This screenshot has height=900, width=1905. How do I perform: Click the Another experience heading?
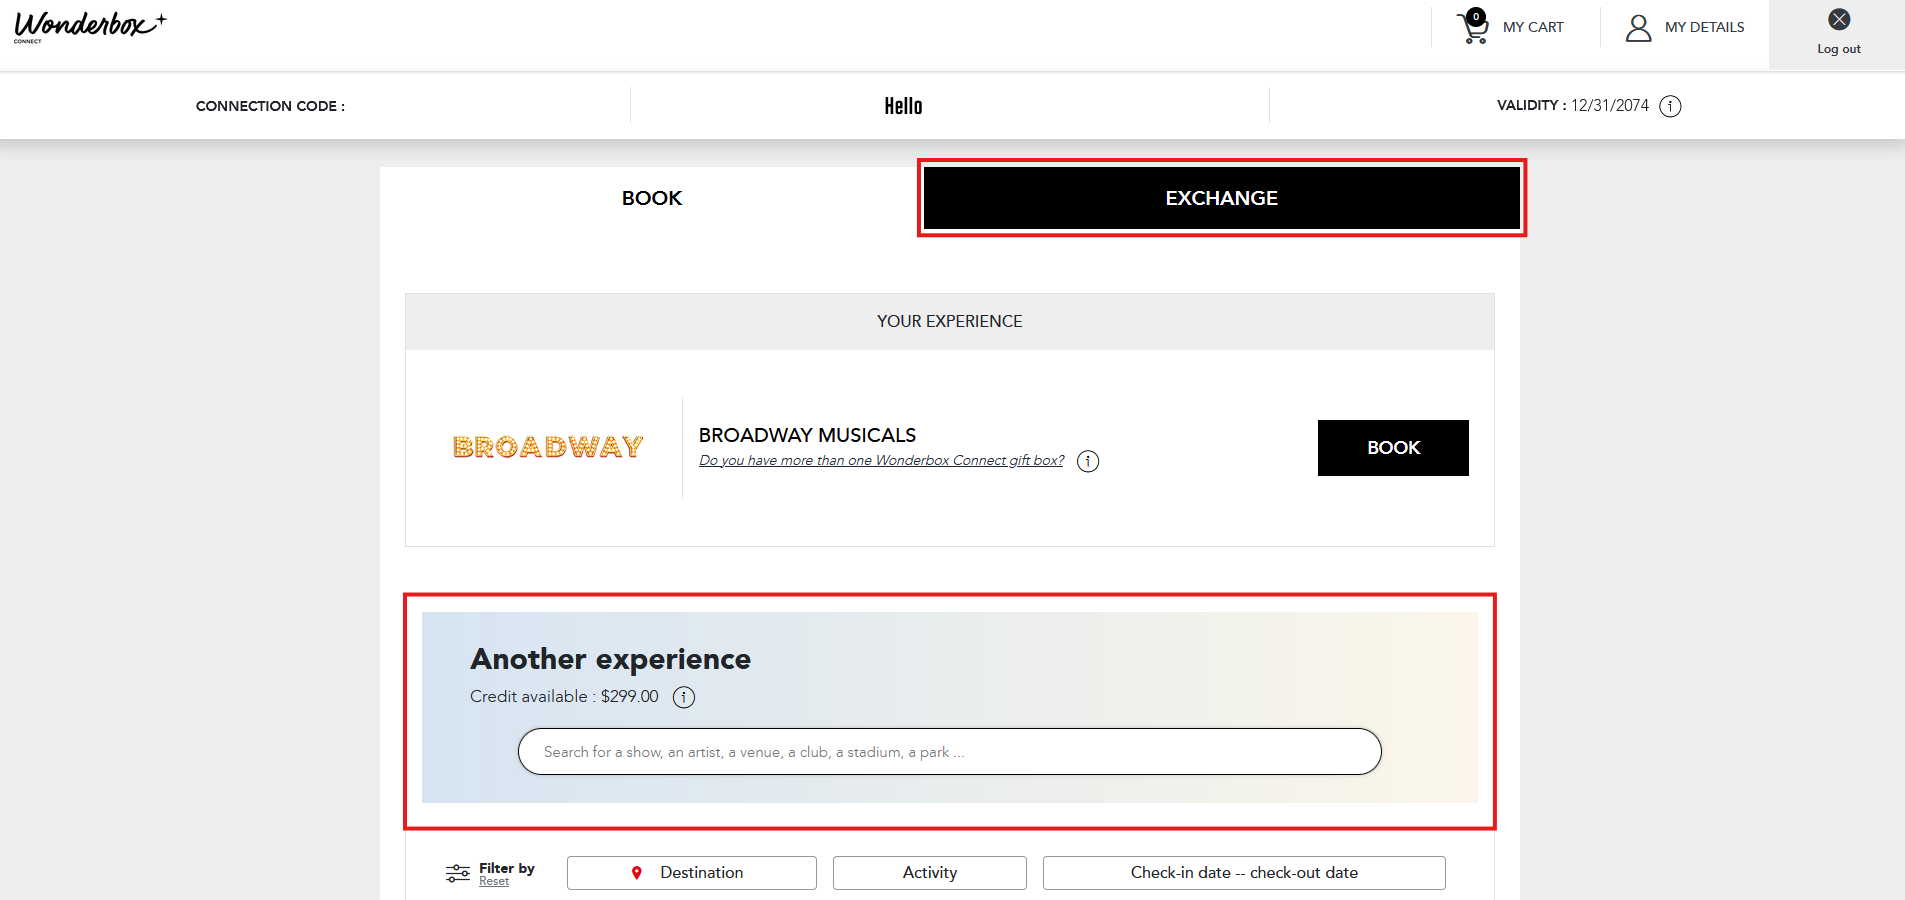(610, 659)
